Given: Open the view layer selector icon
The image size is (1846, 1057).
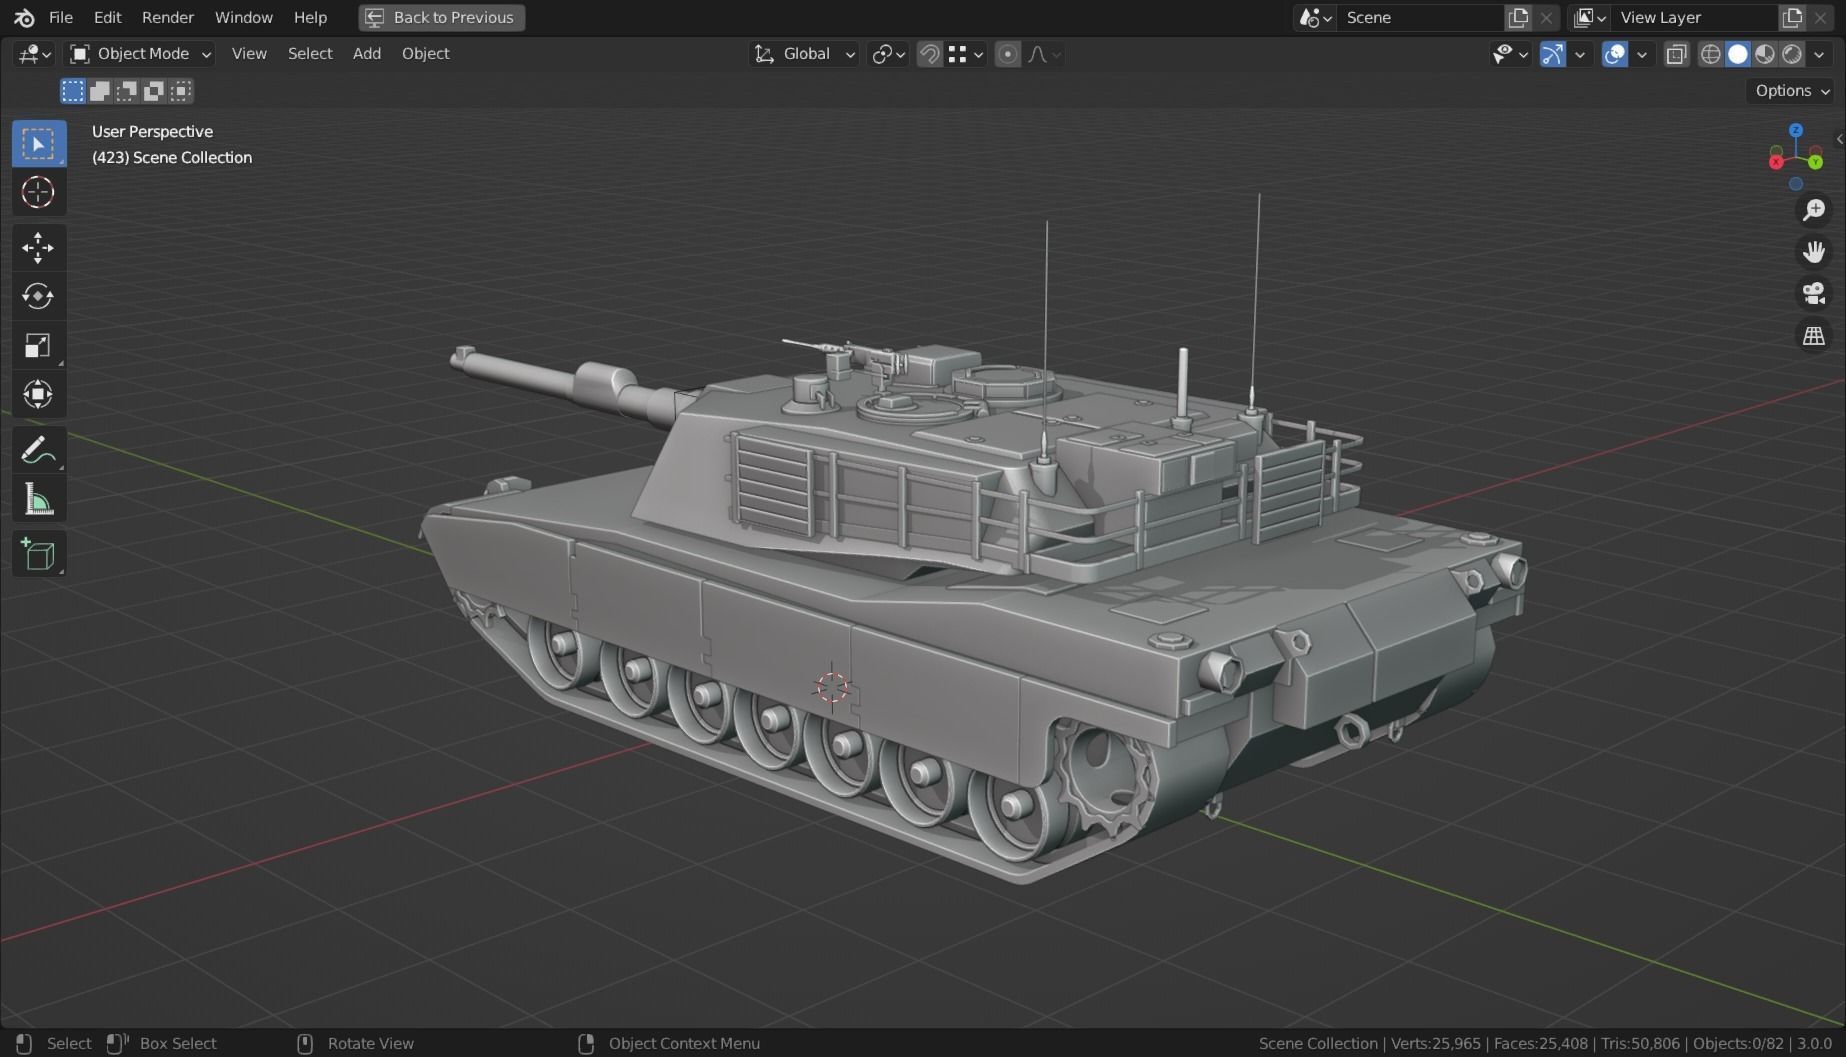Looking at the screenshot, I should [1589, 17].
